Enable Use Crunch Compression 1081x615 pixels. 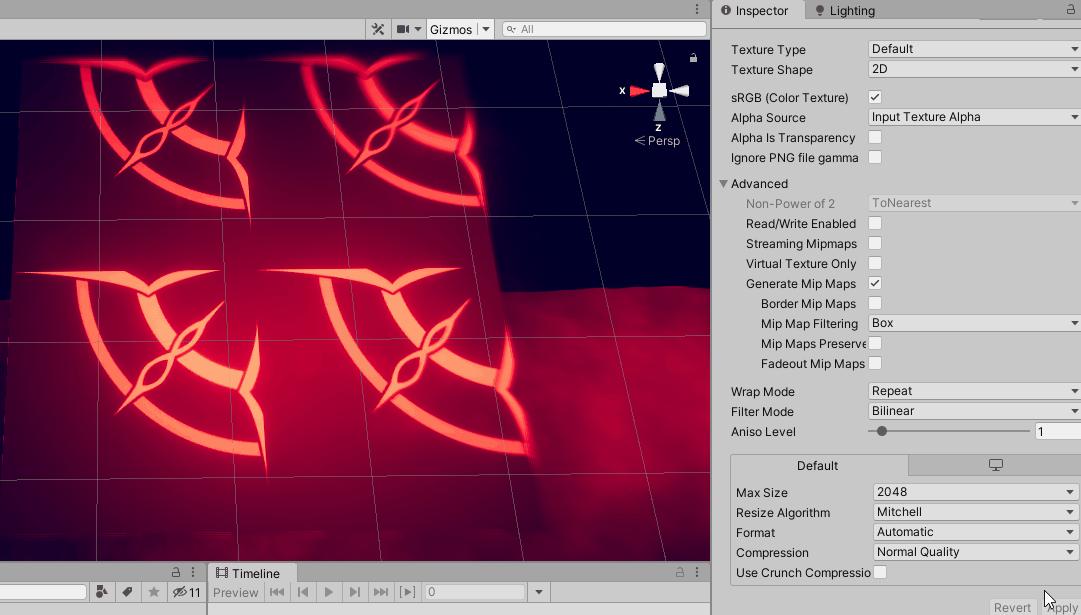[879, 572]
